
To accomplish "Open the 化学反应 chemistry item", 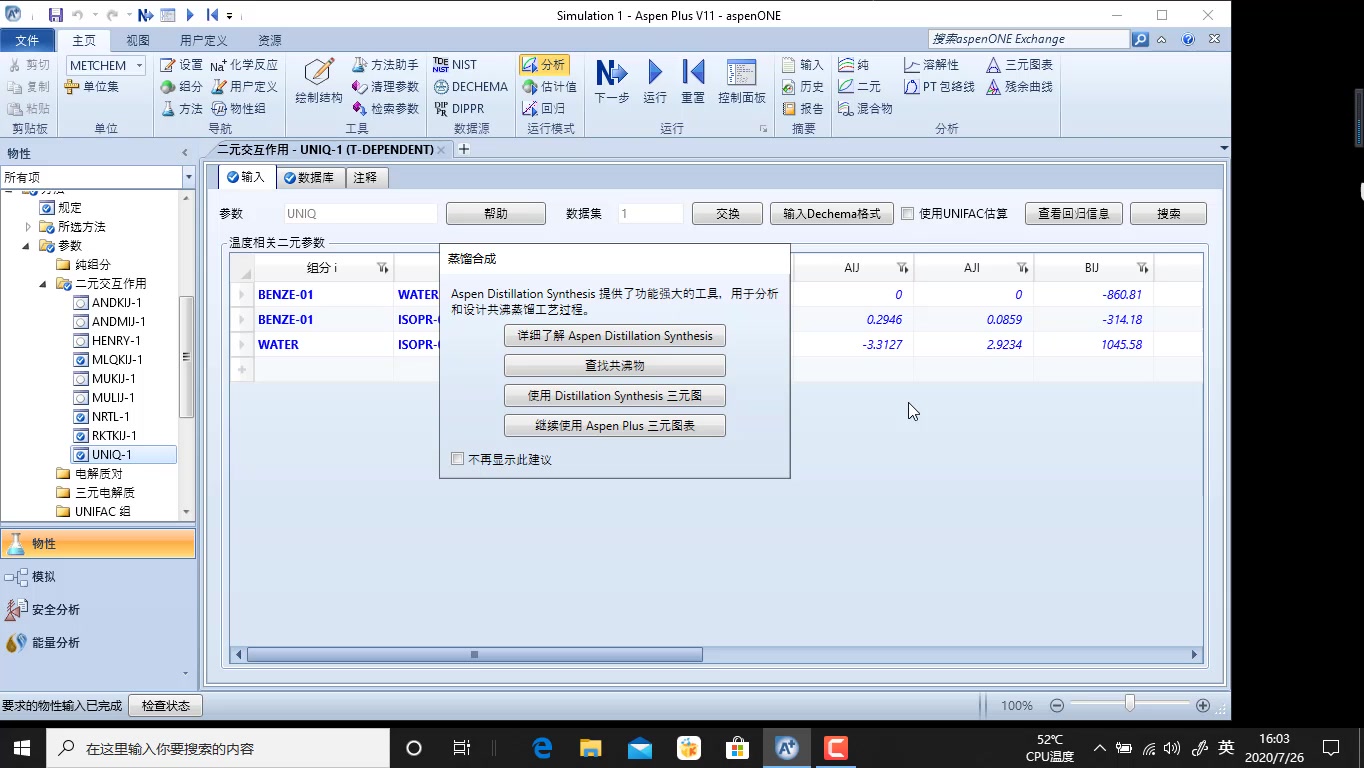I will coord(244,65).
